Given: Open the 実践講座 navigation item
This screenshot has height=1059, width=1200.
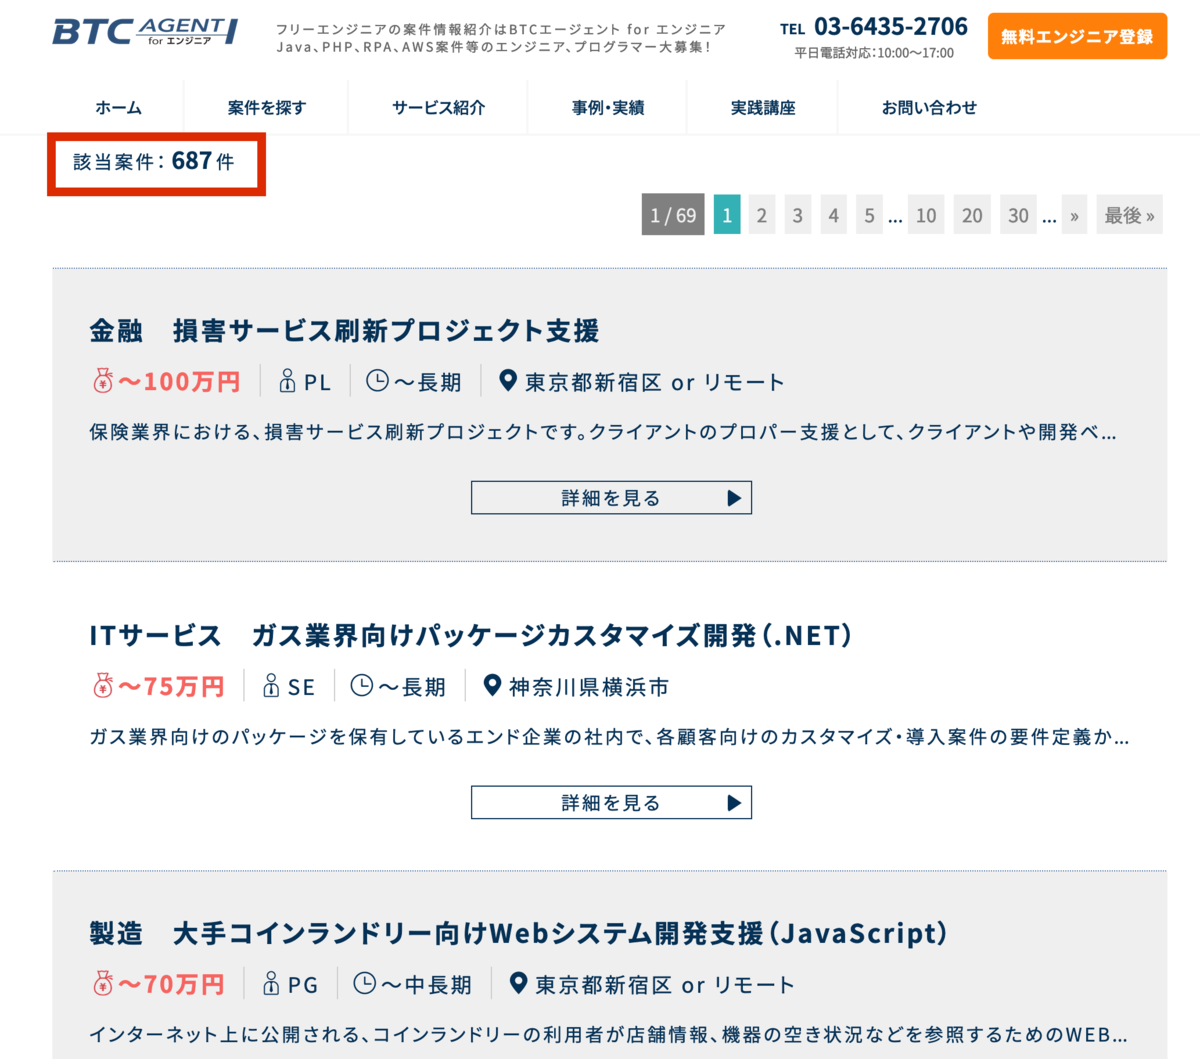Looking at the screenshot, I should click(761, 107).
